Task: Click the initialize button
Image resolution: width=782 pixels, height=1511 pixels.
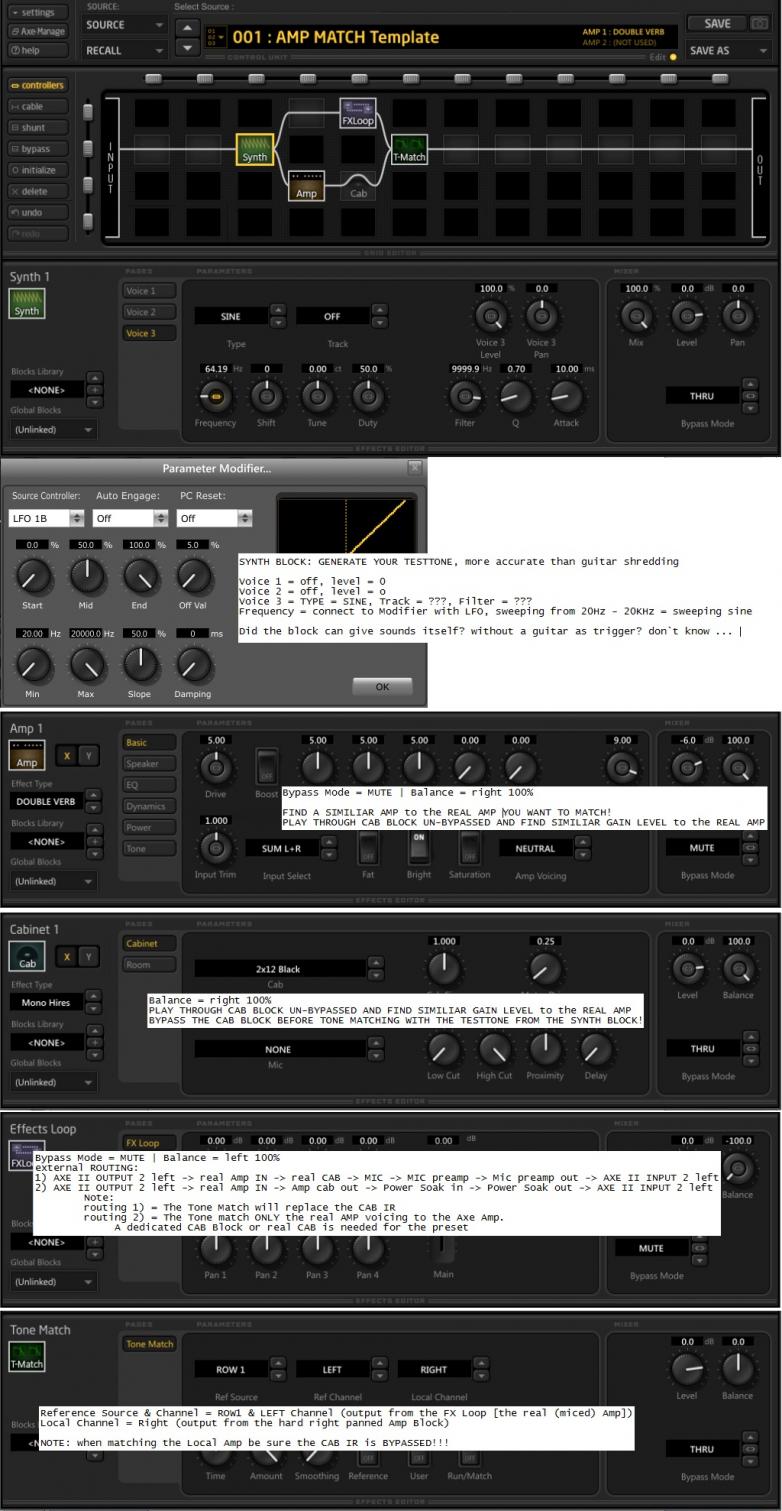Action: [x=37, y=170]
